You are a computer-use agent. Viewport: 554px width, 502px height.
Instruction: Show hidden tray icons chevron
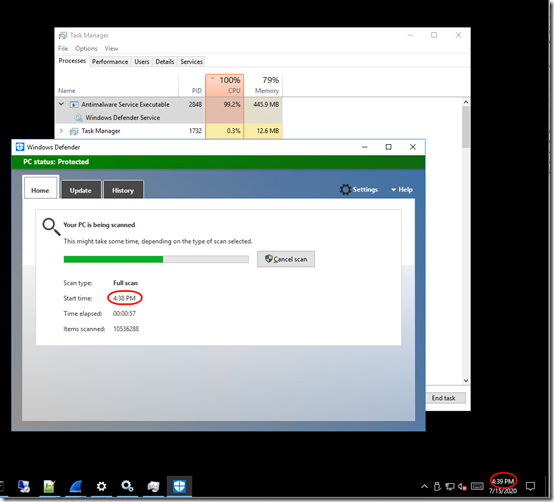[424, 486]
